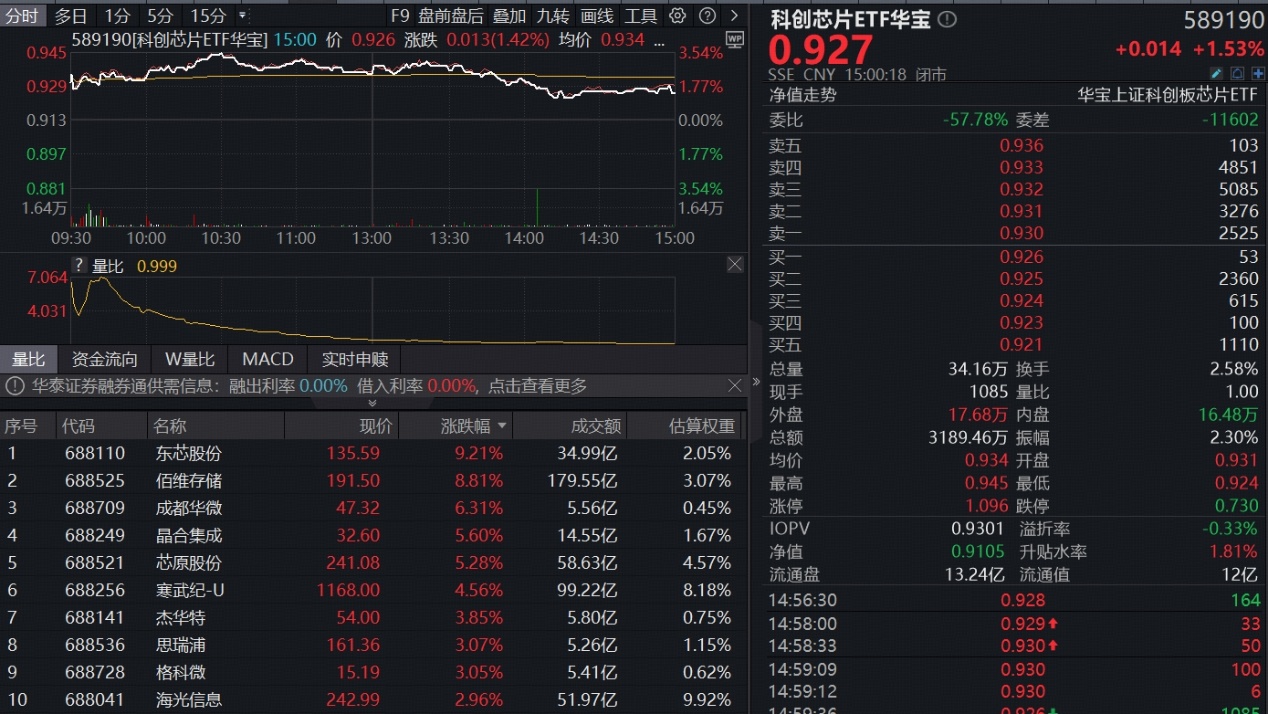Viewport: 1268px width, 714px height.
Task: Click the pencil note icon near quote
Action: [x=1216, y=74]
